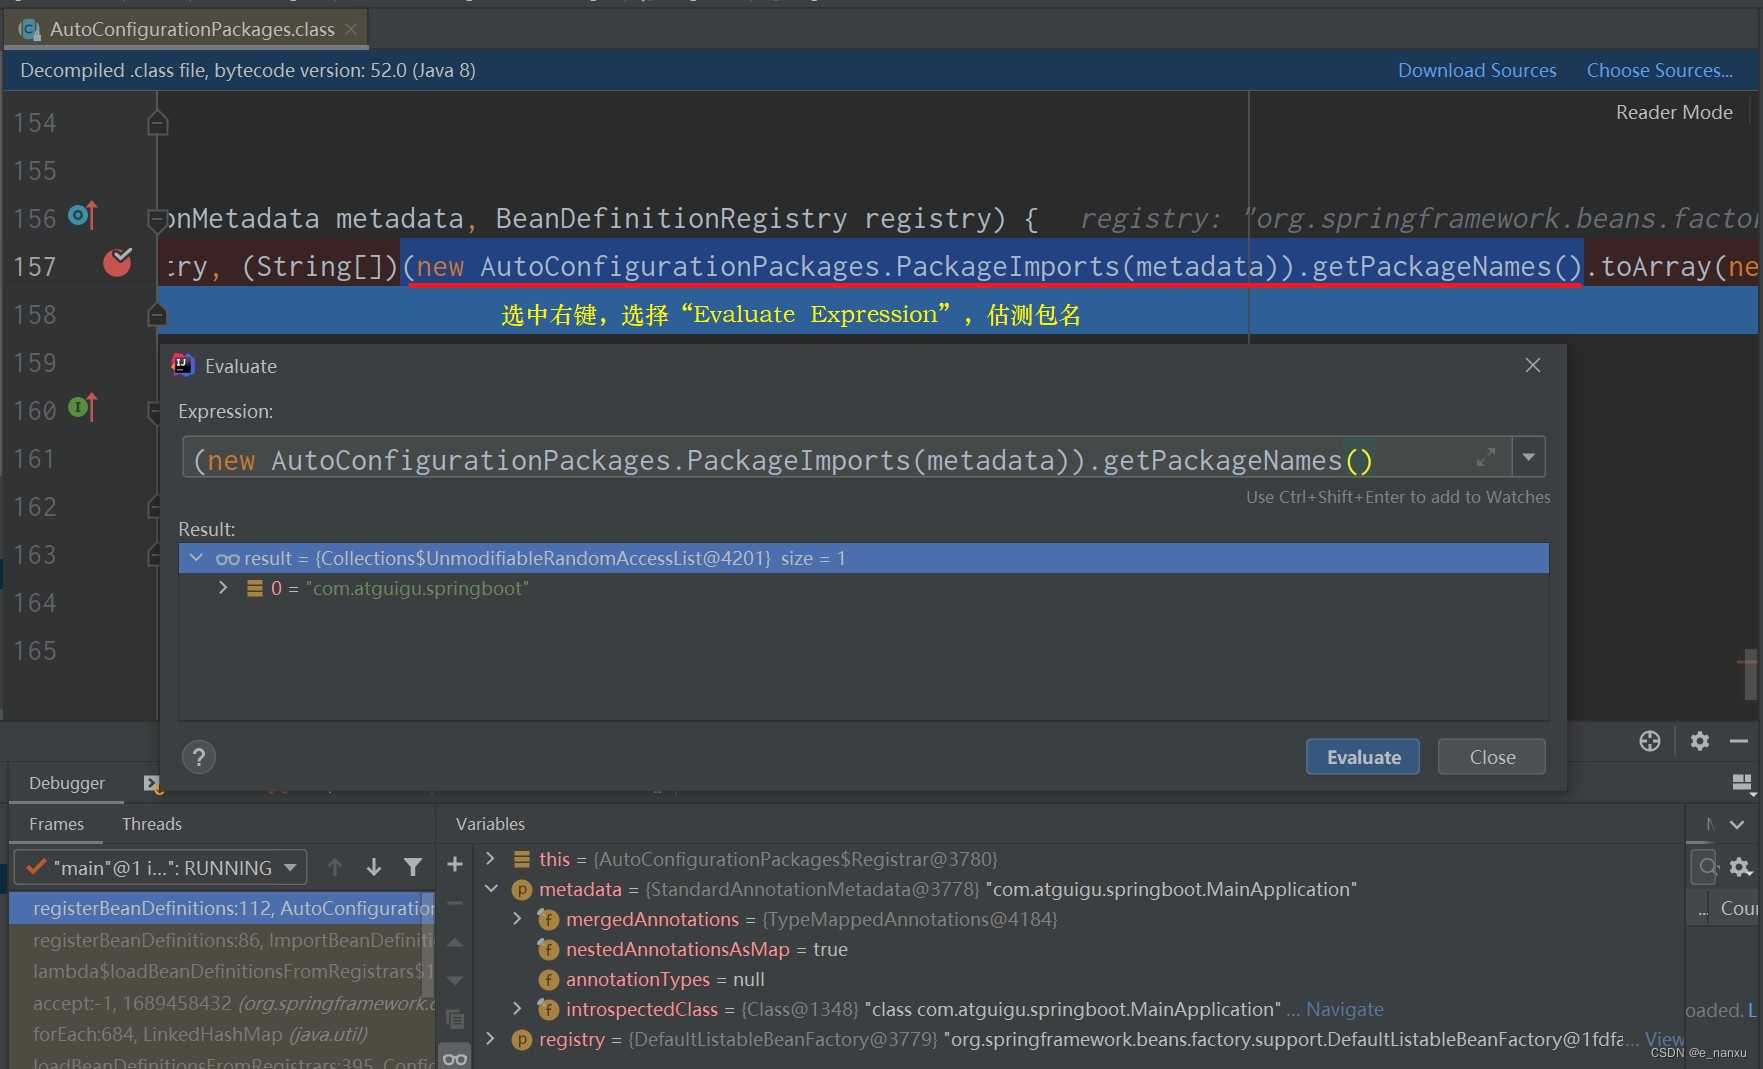The height and width of the screenshot is (1069, 1763).
Task: Open the memory view settings gear
Action: pos(1741,867)
